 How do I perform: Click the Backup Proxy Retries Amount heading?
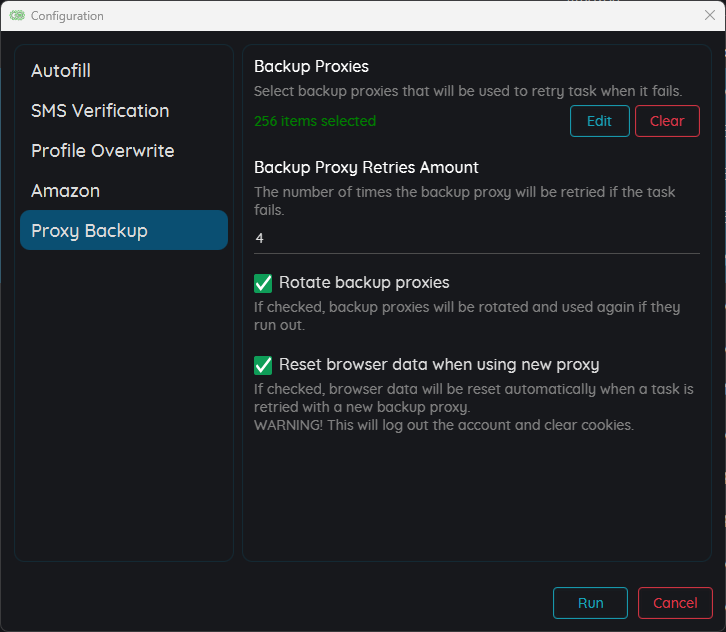pos(366,168)
